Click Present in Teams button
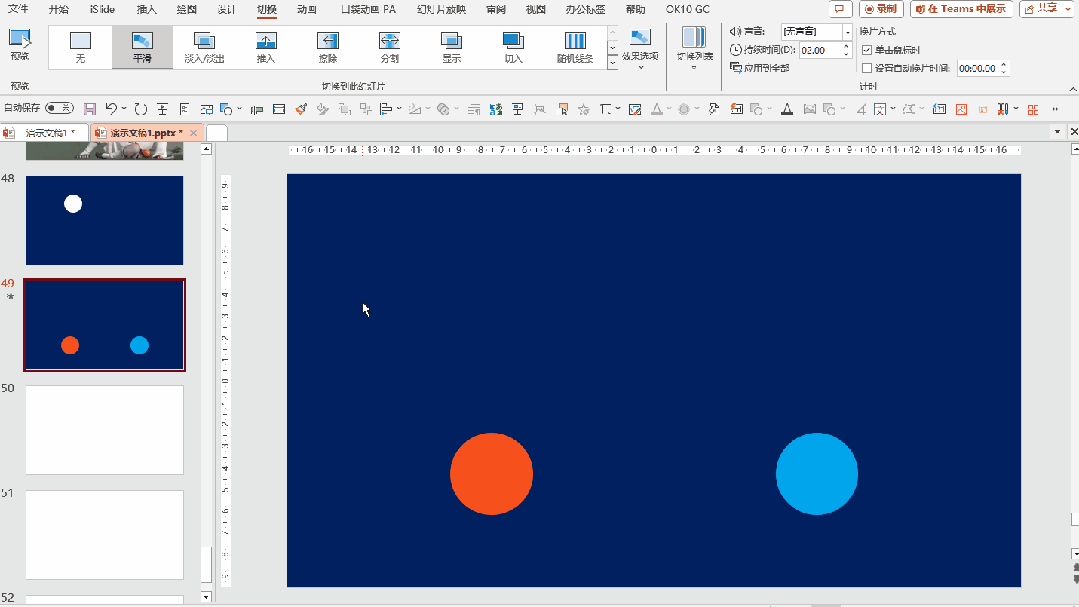Image resolution: width=1079 pixels, height=607 pixels. point(961,9)
